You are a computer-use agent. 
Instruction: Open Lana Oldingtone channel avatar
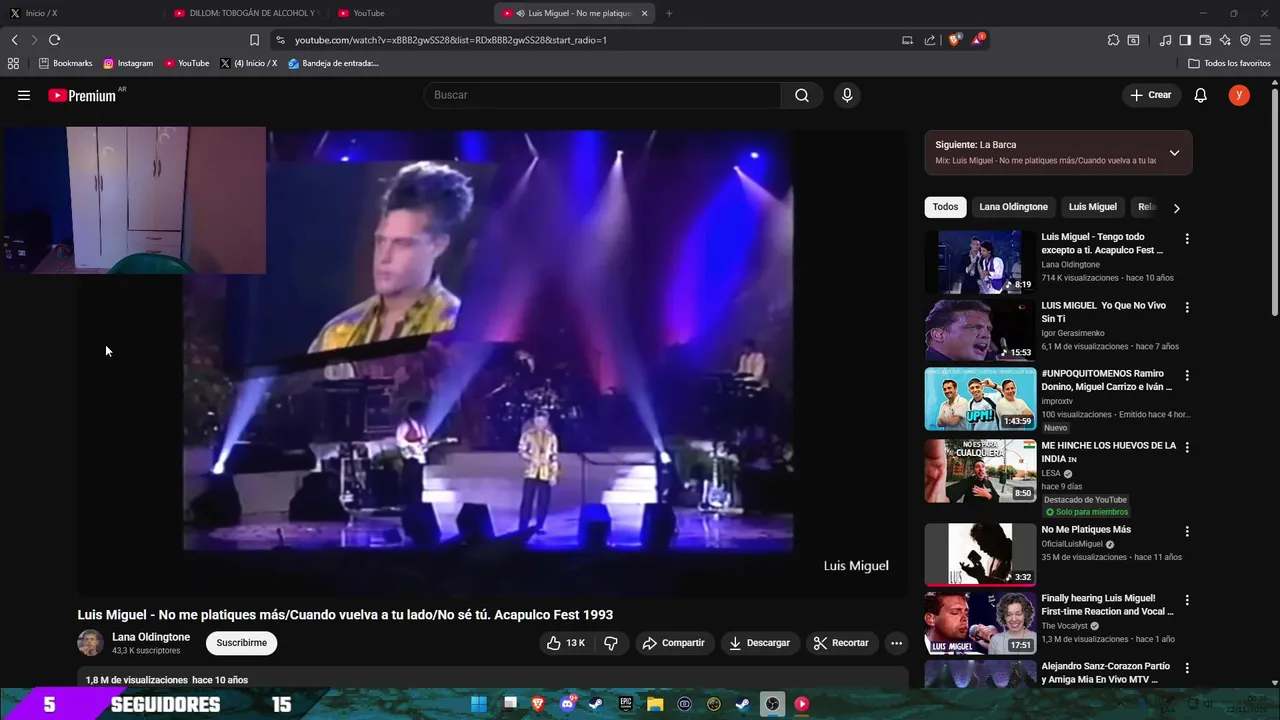click(x=90, y=643)
